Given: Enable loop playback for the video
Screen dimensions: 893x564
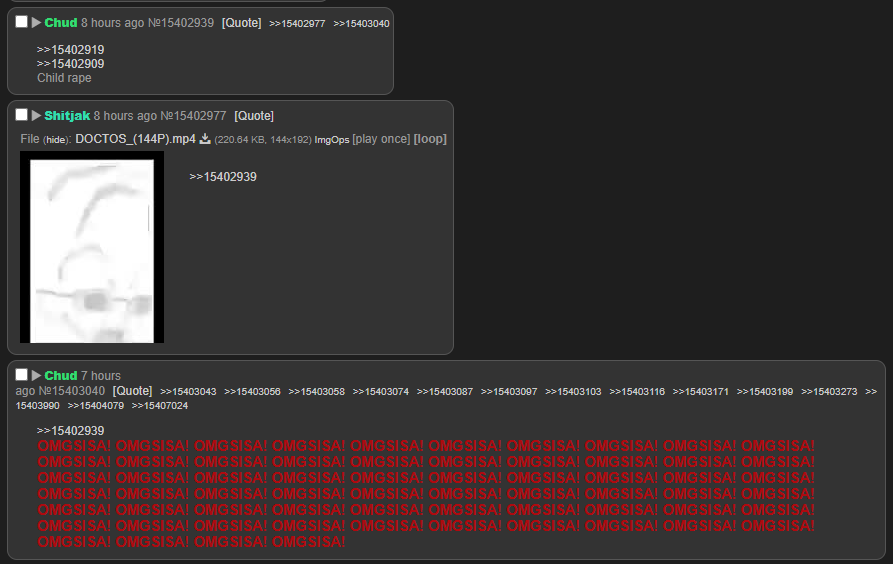Looking at the screenshot, I should (430, 139).
